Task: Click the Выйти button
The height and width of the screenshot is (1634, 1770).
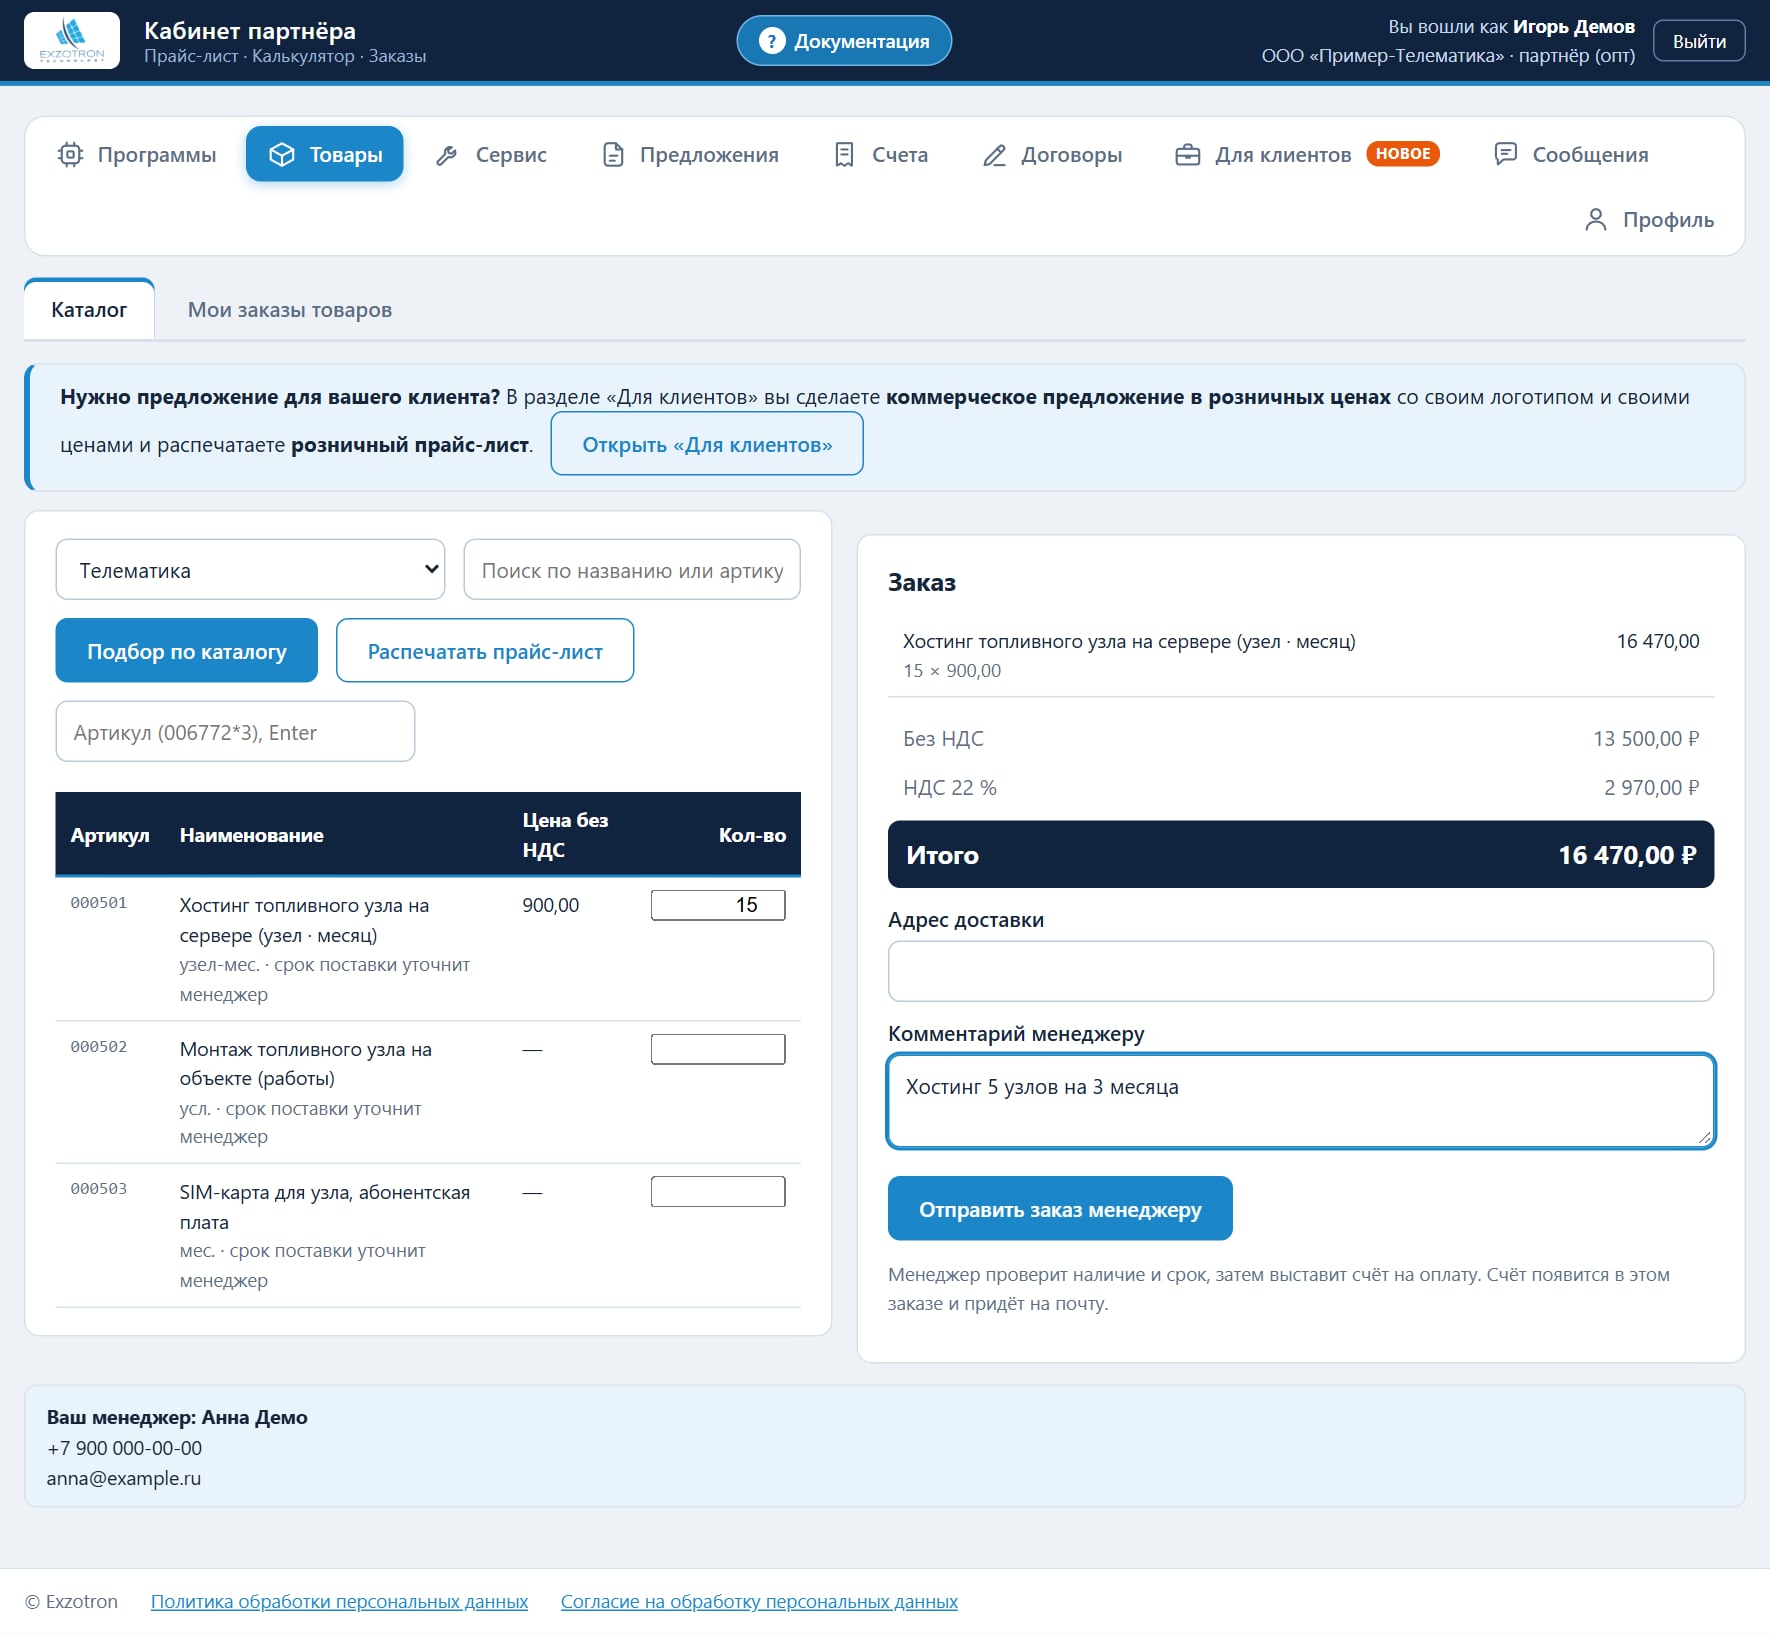Action: (x=1699, y=41)
